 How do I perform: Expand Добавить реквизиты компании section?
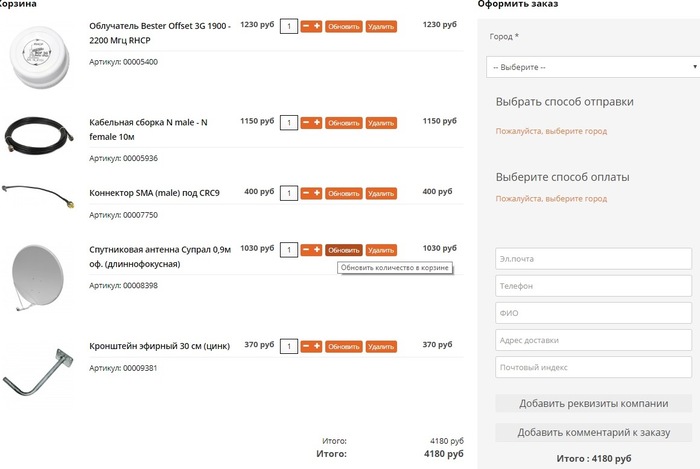click(594, 404)
